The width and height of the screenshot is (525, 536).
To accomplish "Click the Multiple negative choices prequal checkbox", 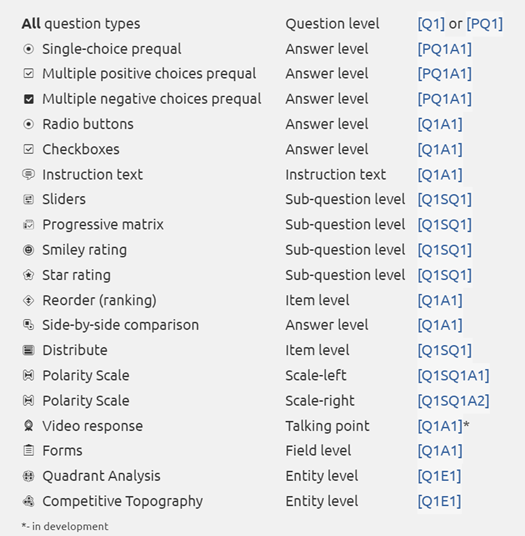I will tap(29, 99).
